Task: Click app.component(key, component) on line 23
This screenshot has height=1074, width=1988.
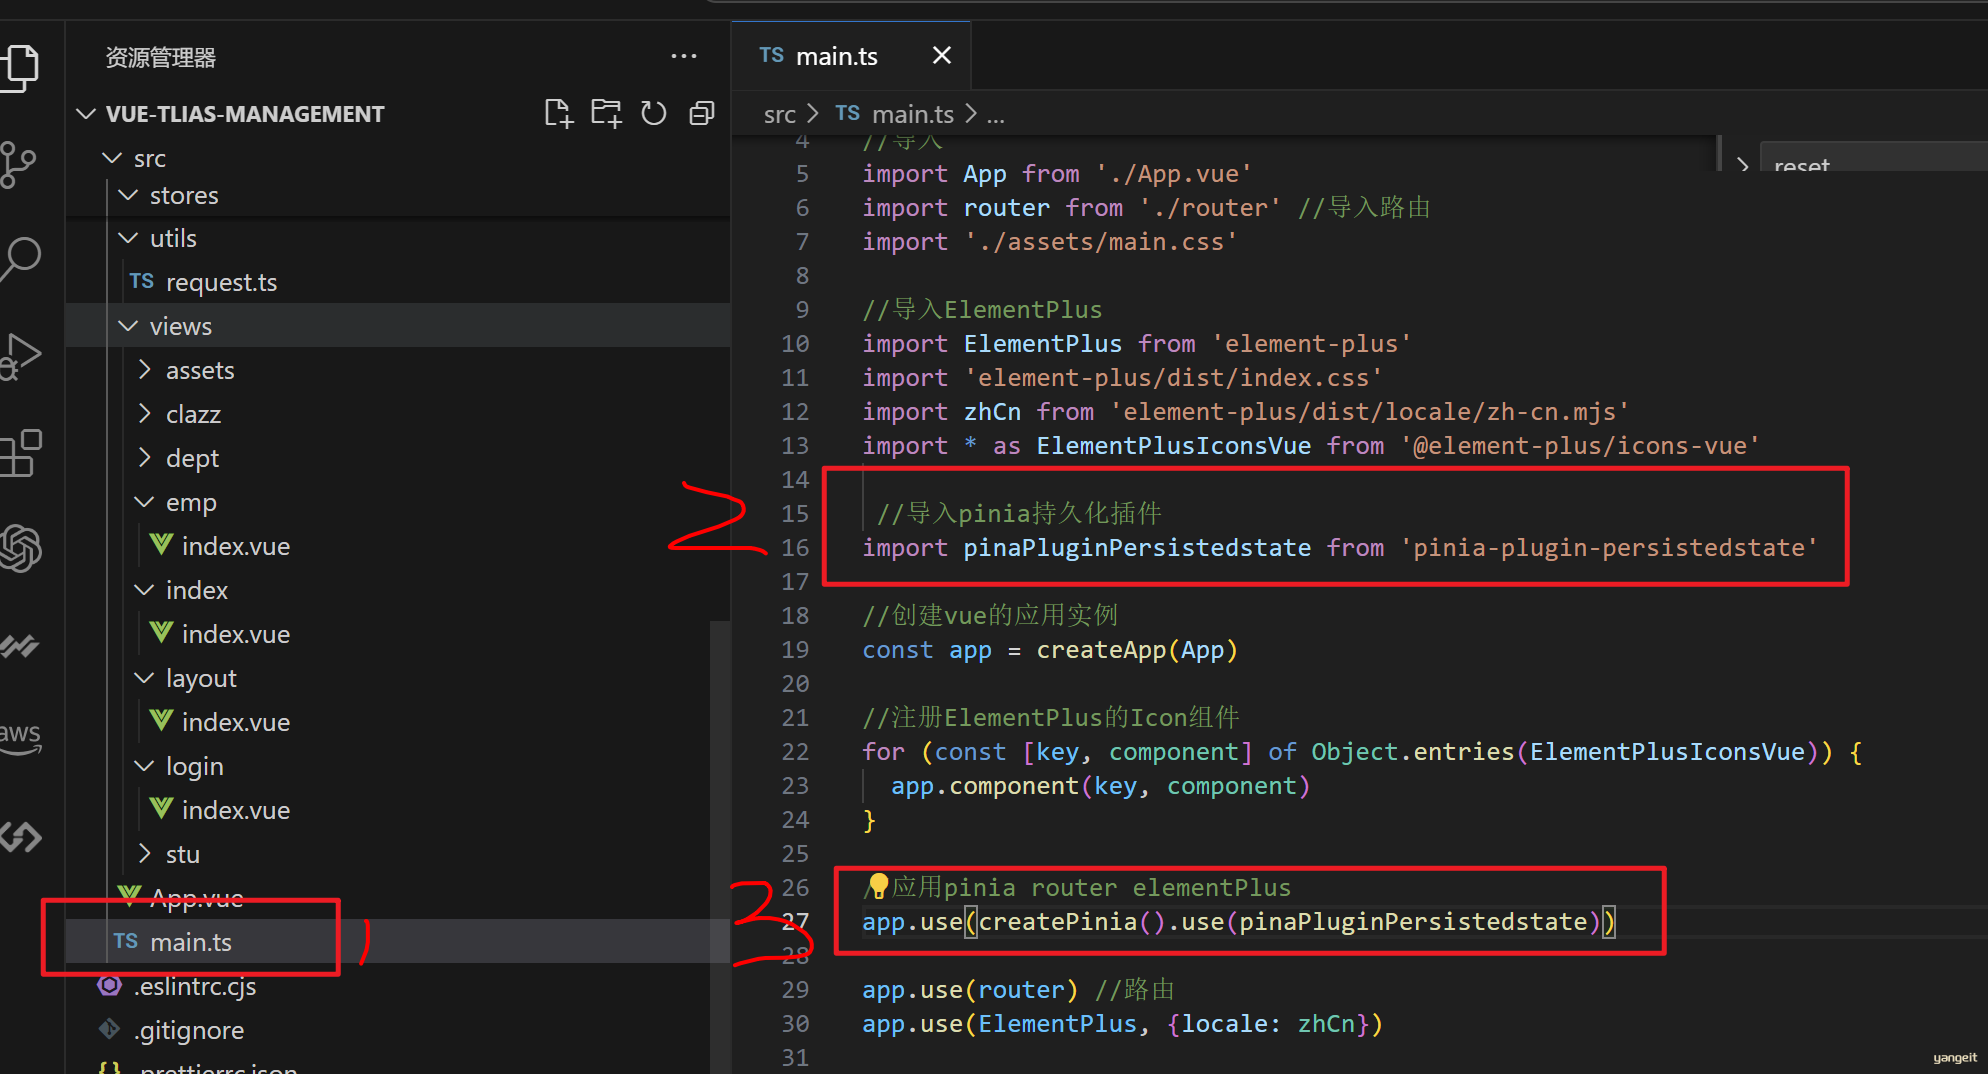Action: click(1100, 786)
